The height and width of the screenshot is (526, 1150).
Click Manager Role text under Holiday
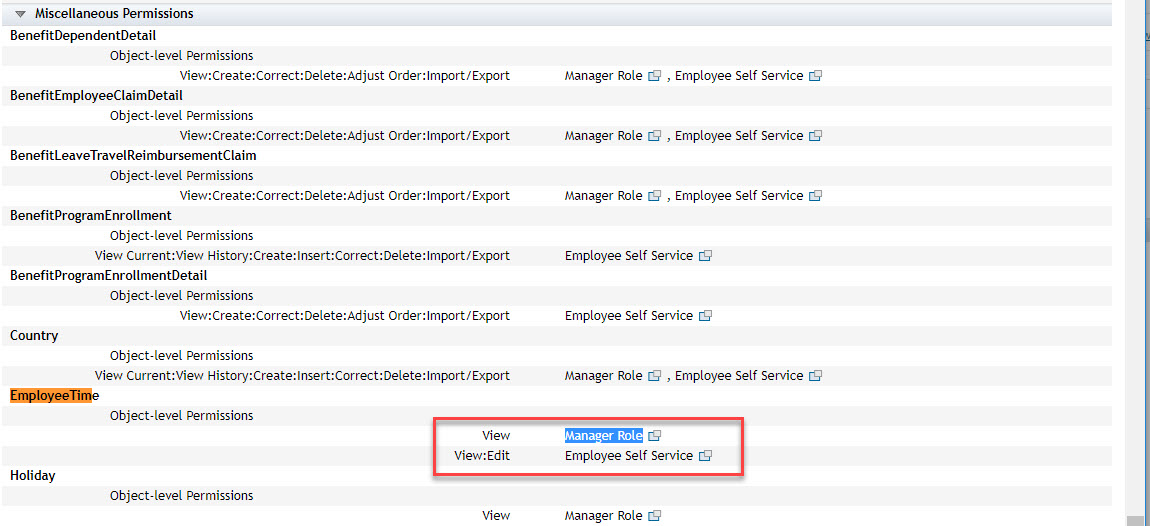coord(604,516)
